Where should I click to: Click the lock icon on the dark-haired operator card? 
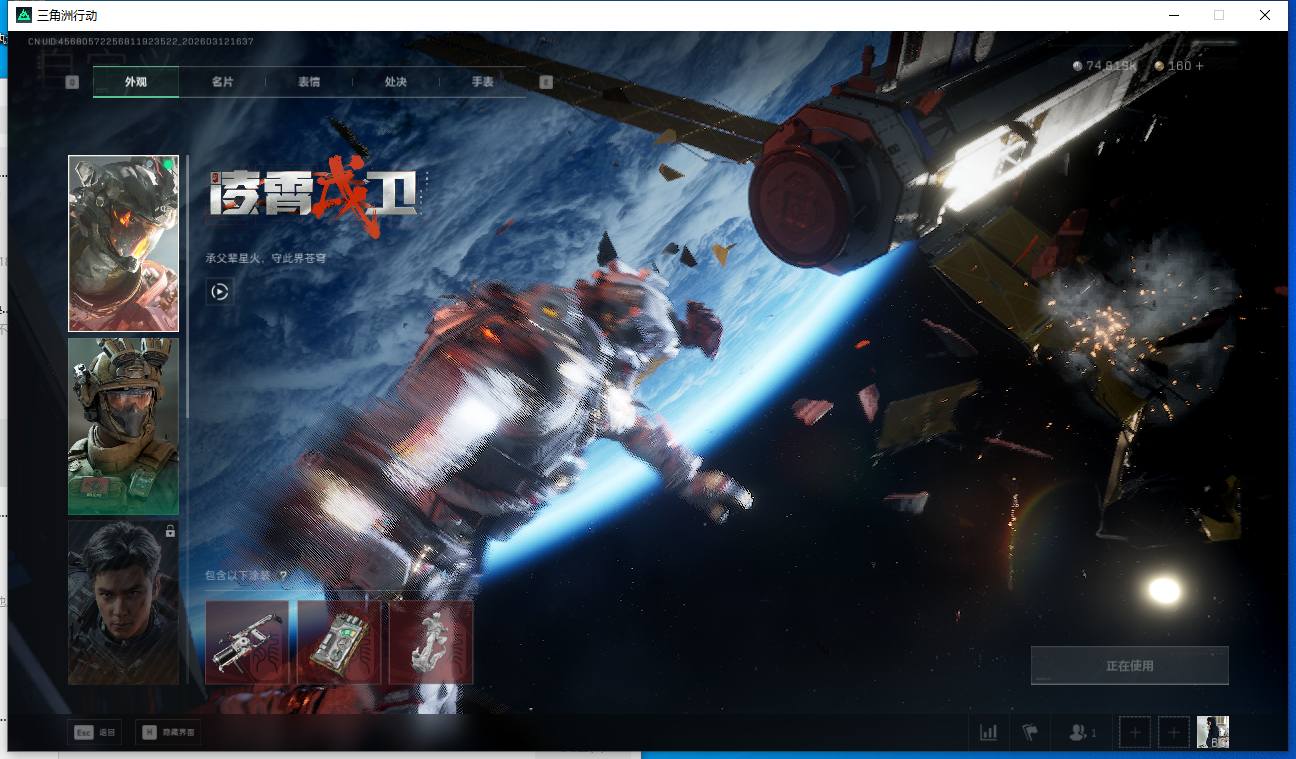170,531
